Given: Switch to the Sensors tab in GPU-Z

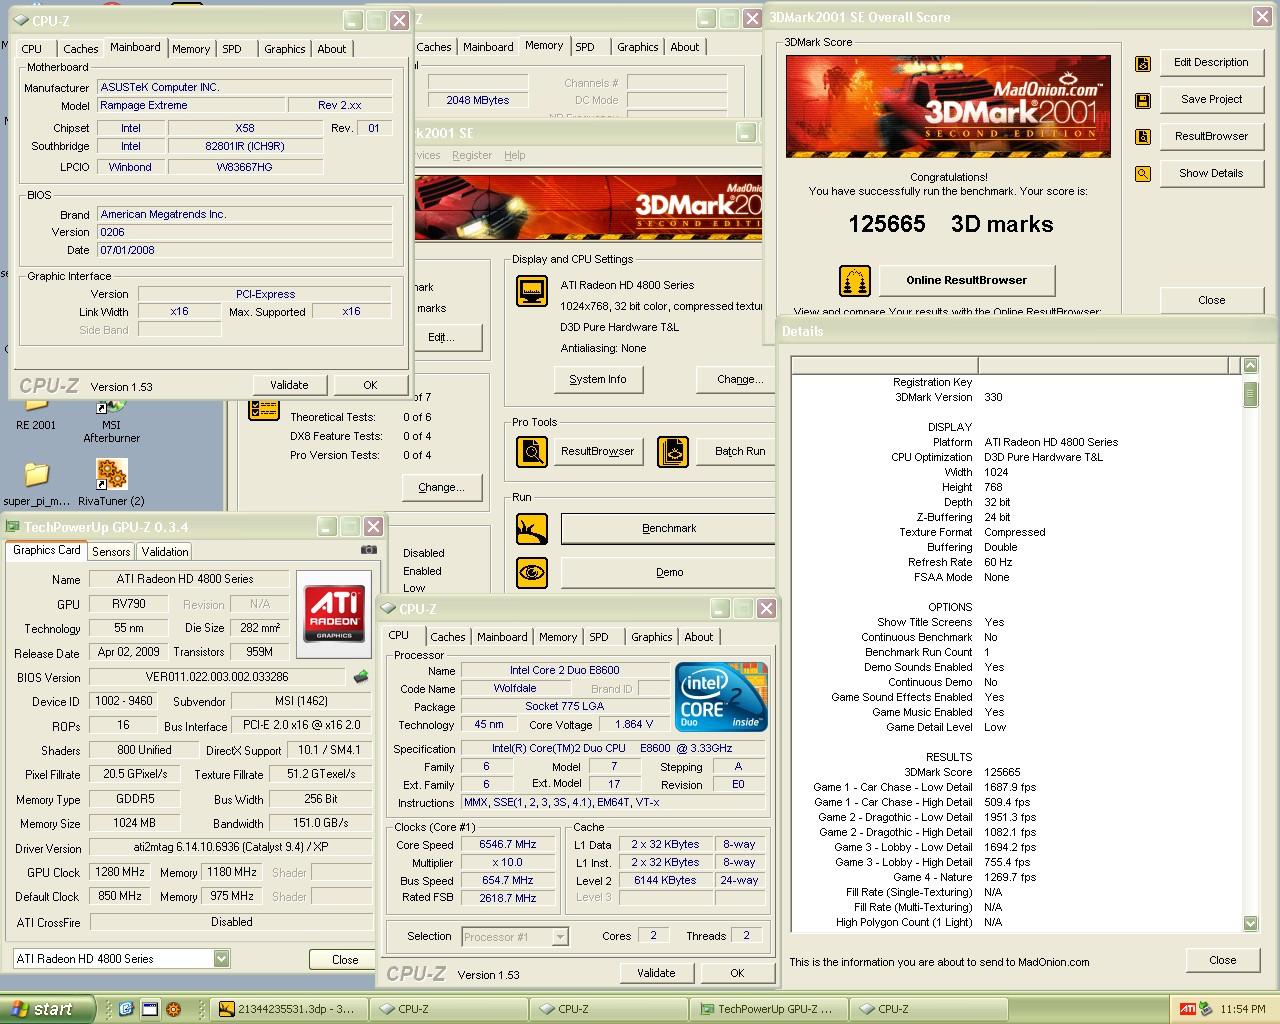Looking at the screenshot, I should tap(111, 552).
